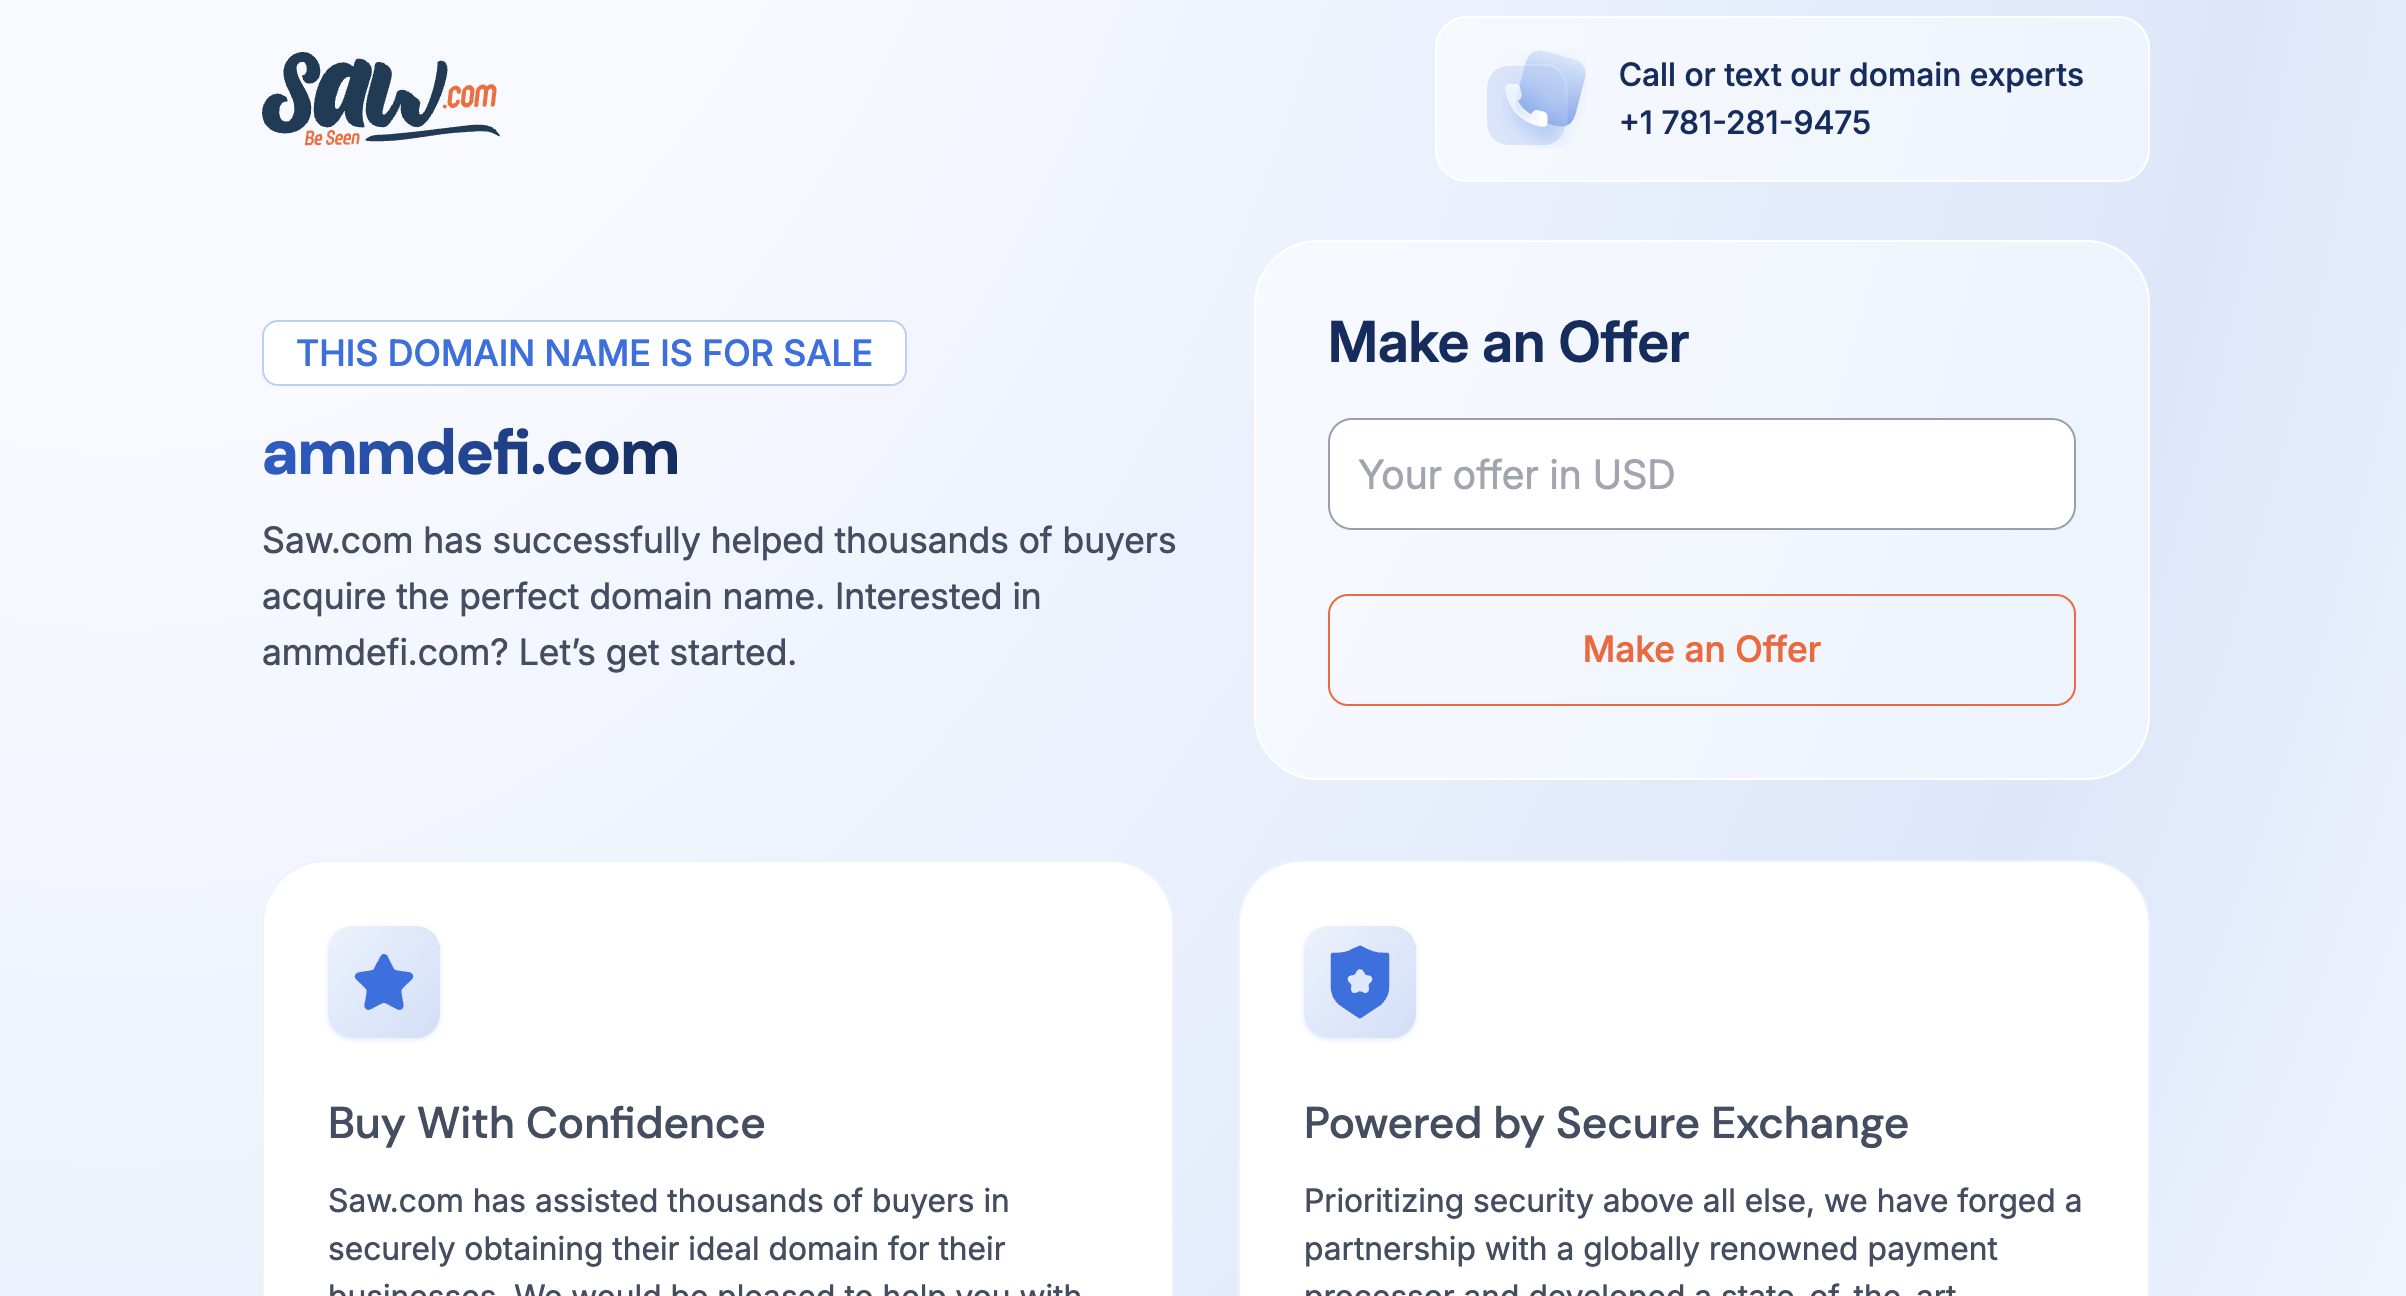The image size is (2406, 1296).
Task: Click the Powered by Secure Exchange heading
Action: click(1605, 1122)
